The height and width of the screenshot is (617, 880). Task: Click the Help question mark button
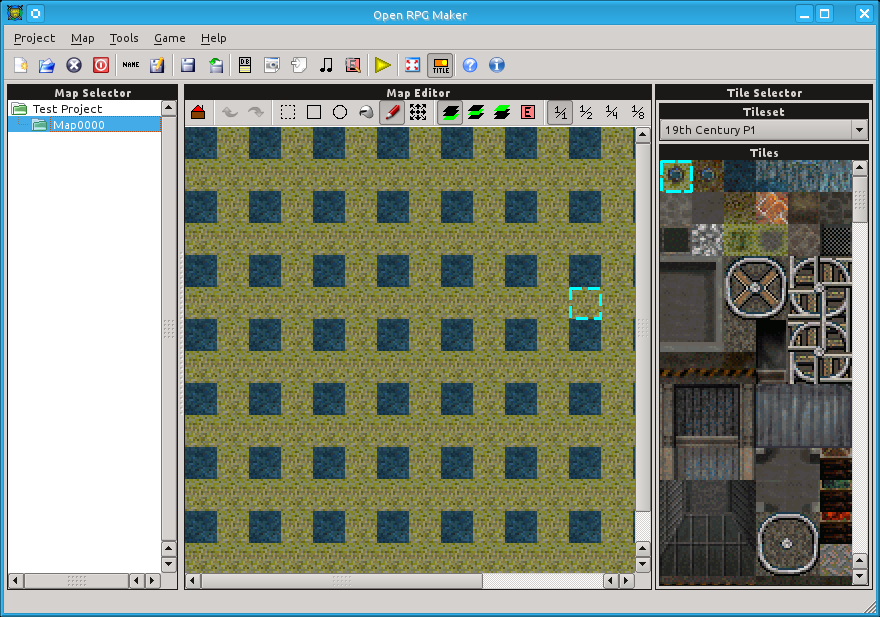tap(470, 65)
